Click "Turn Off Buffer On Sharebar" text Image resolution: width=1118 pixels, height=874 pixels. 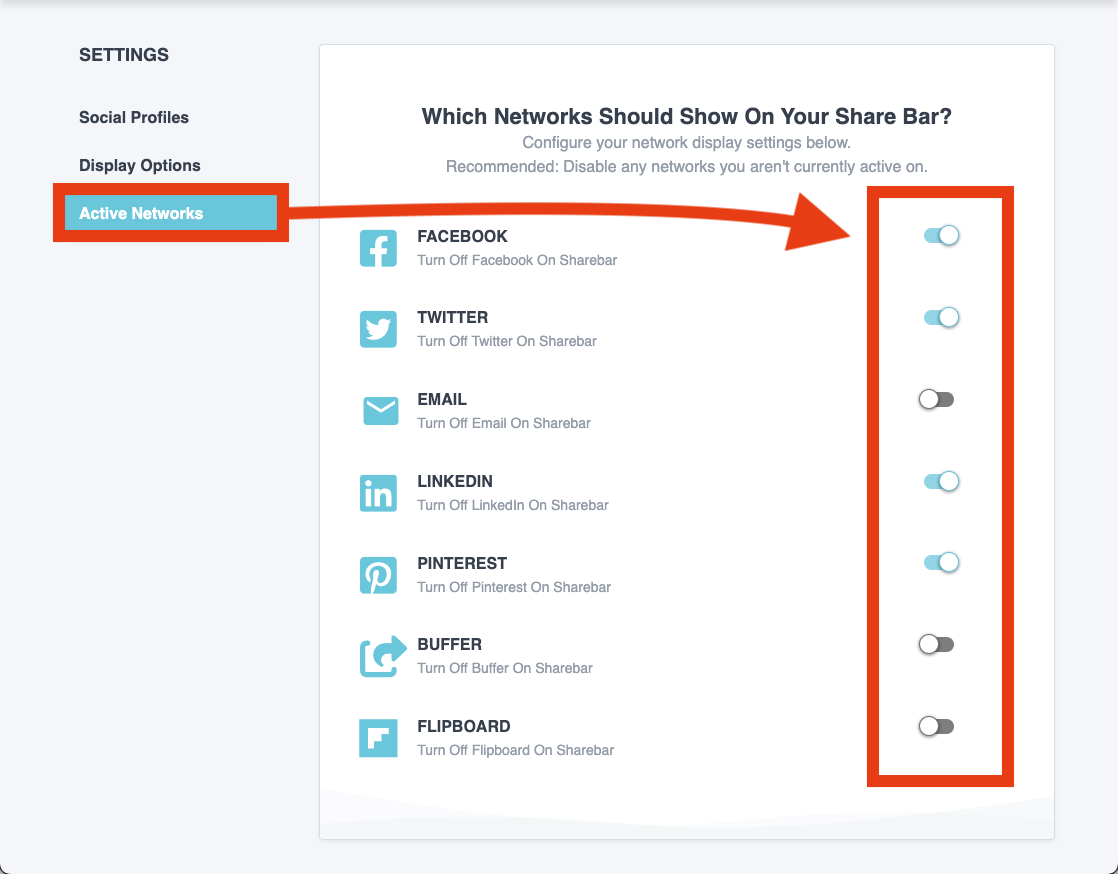505,668
